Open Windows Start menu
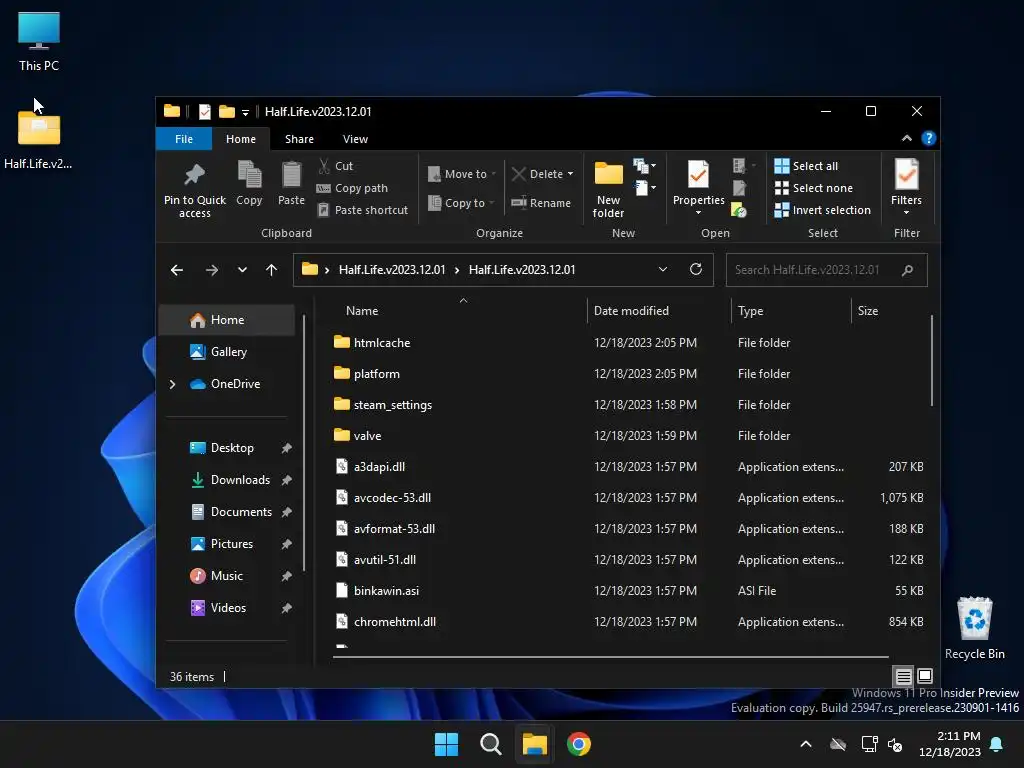The height and width of the screenshot is (768, 1024). (447, 744)
